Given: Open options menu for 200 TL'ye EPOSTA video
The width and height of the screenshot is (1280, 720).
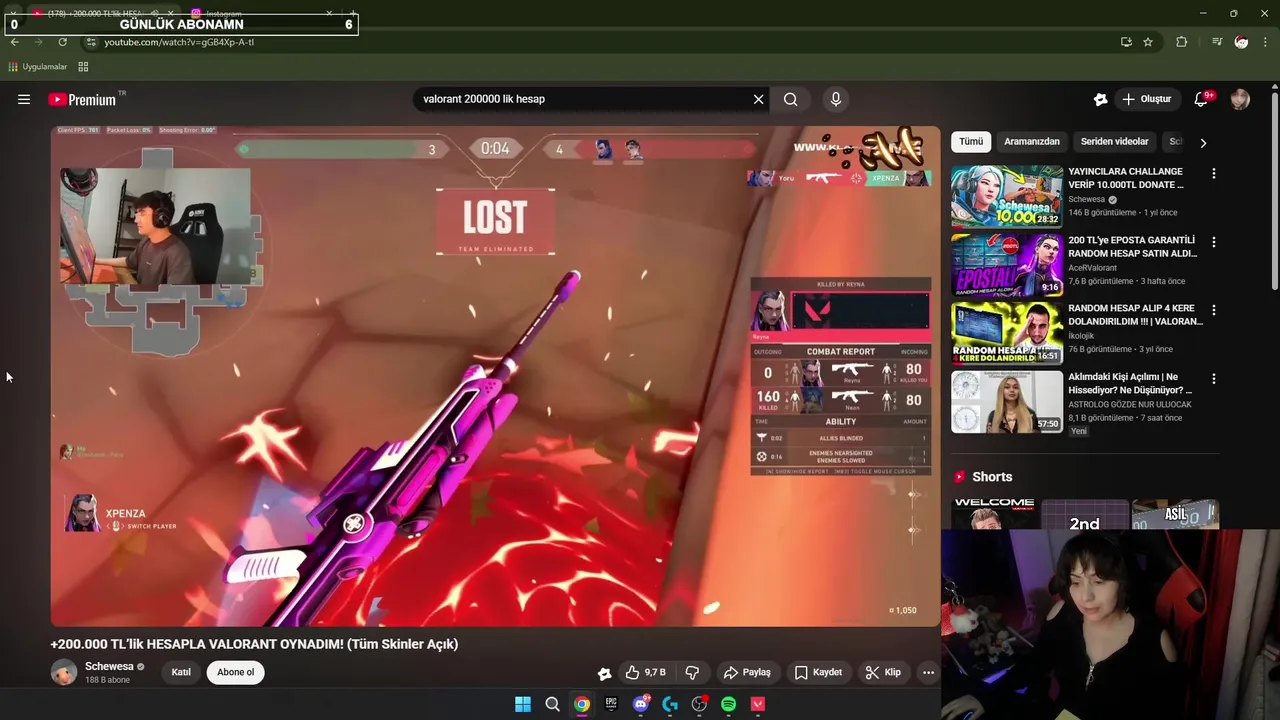Looking at the screenshot, I should coord(1214,242).
